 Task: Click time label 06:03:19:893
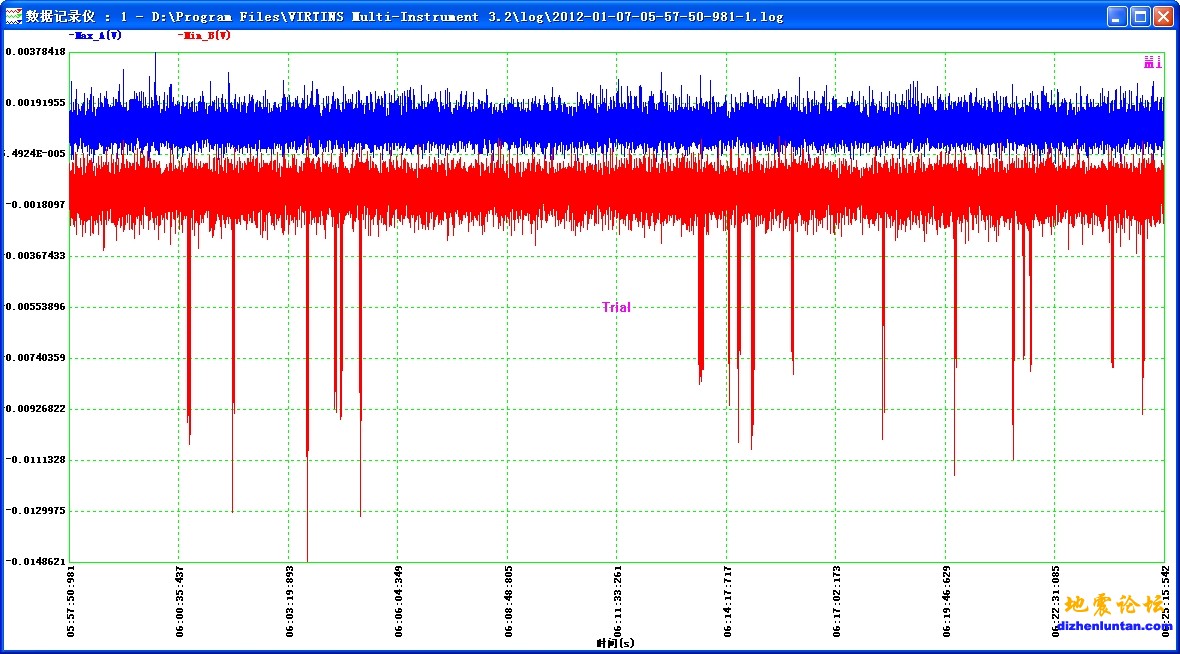pos(290,601)
